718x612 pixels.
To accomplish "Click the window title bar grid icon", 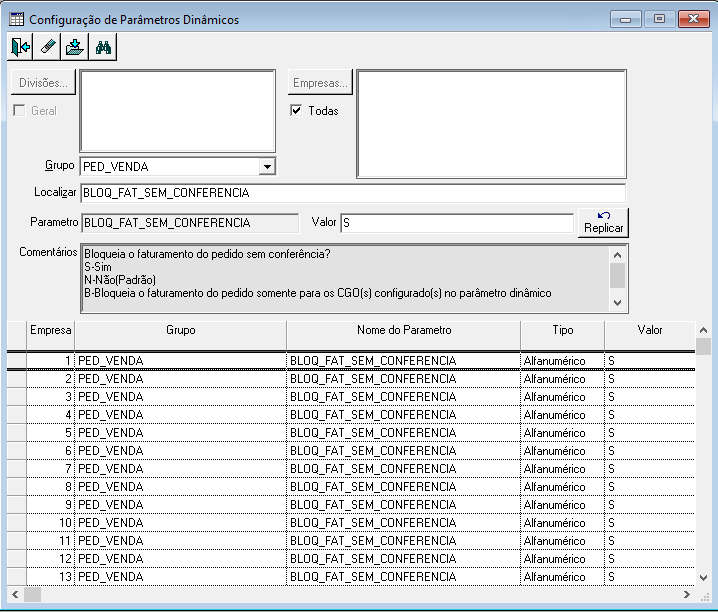I will coord(16,19).
